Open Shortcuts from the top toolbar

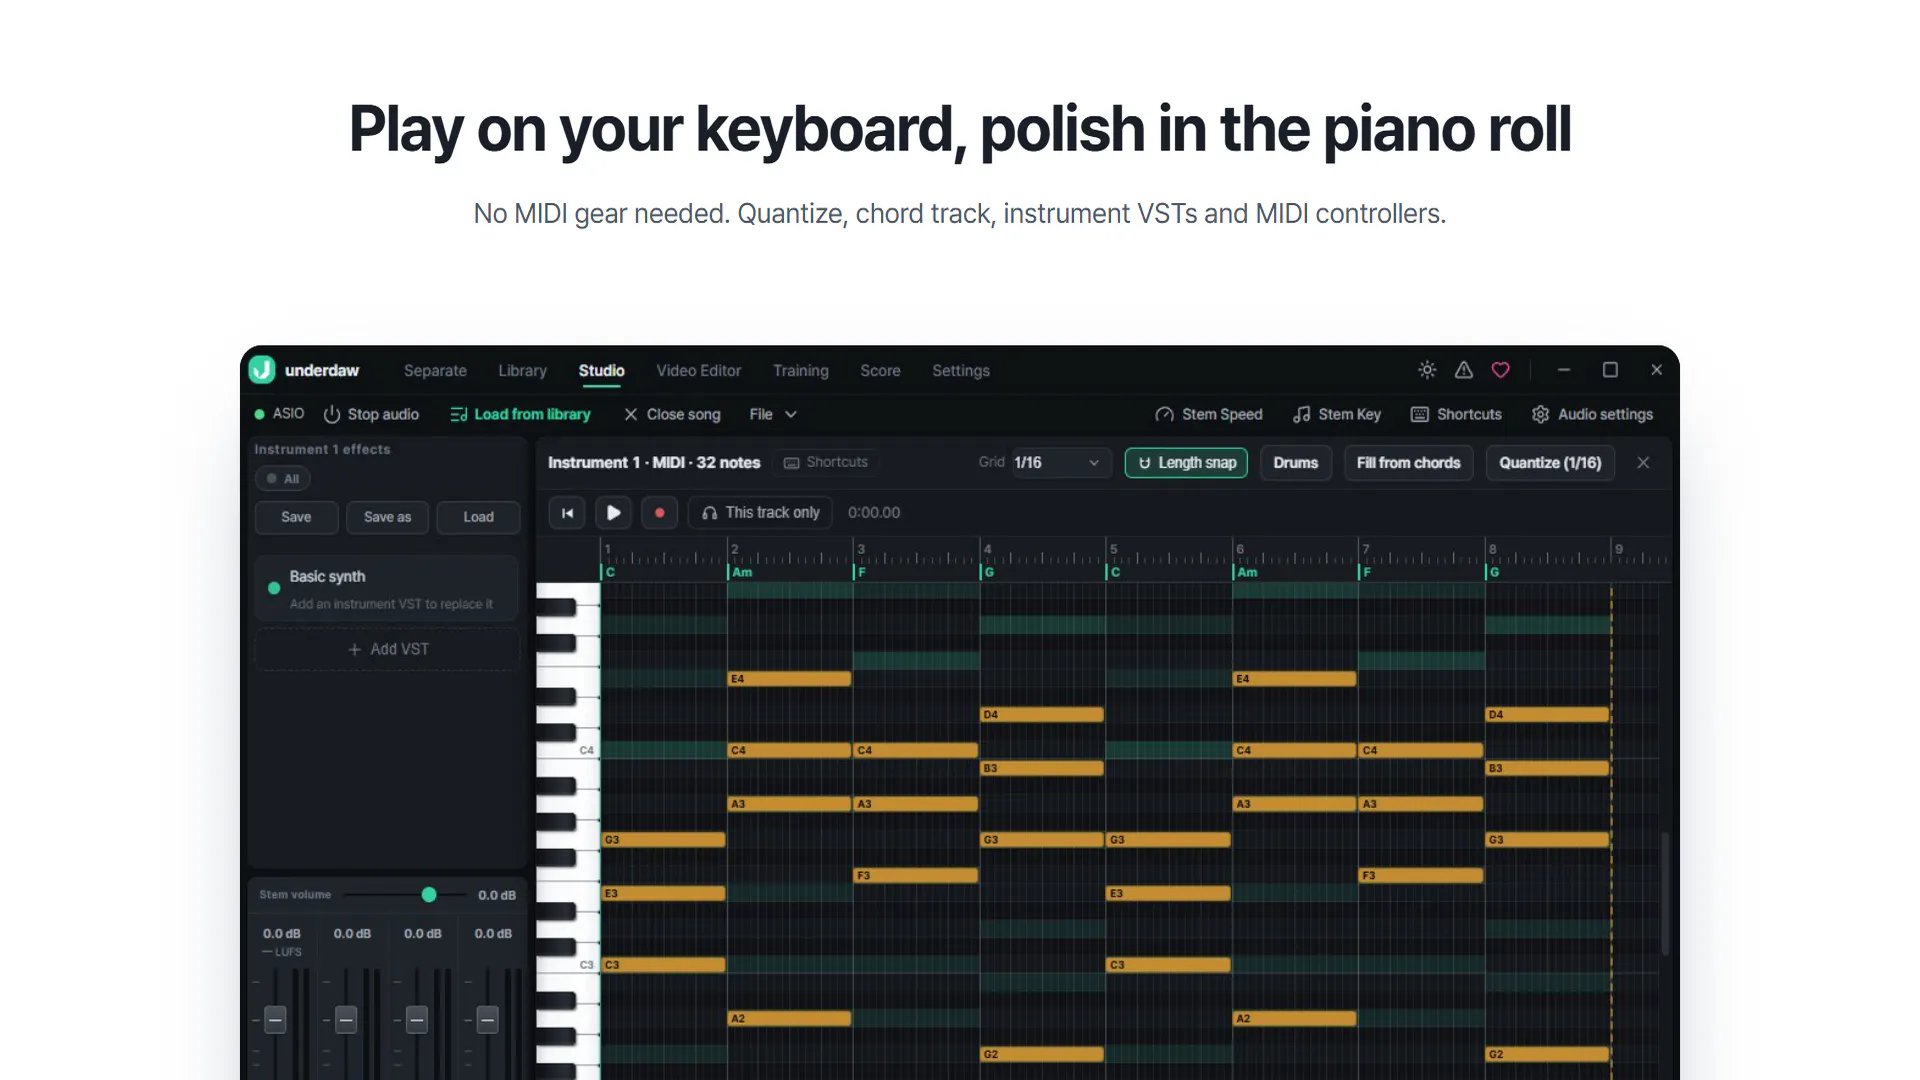(1456, 414)
